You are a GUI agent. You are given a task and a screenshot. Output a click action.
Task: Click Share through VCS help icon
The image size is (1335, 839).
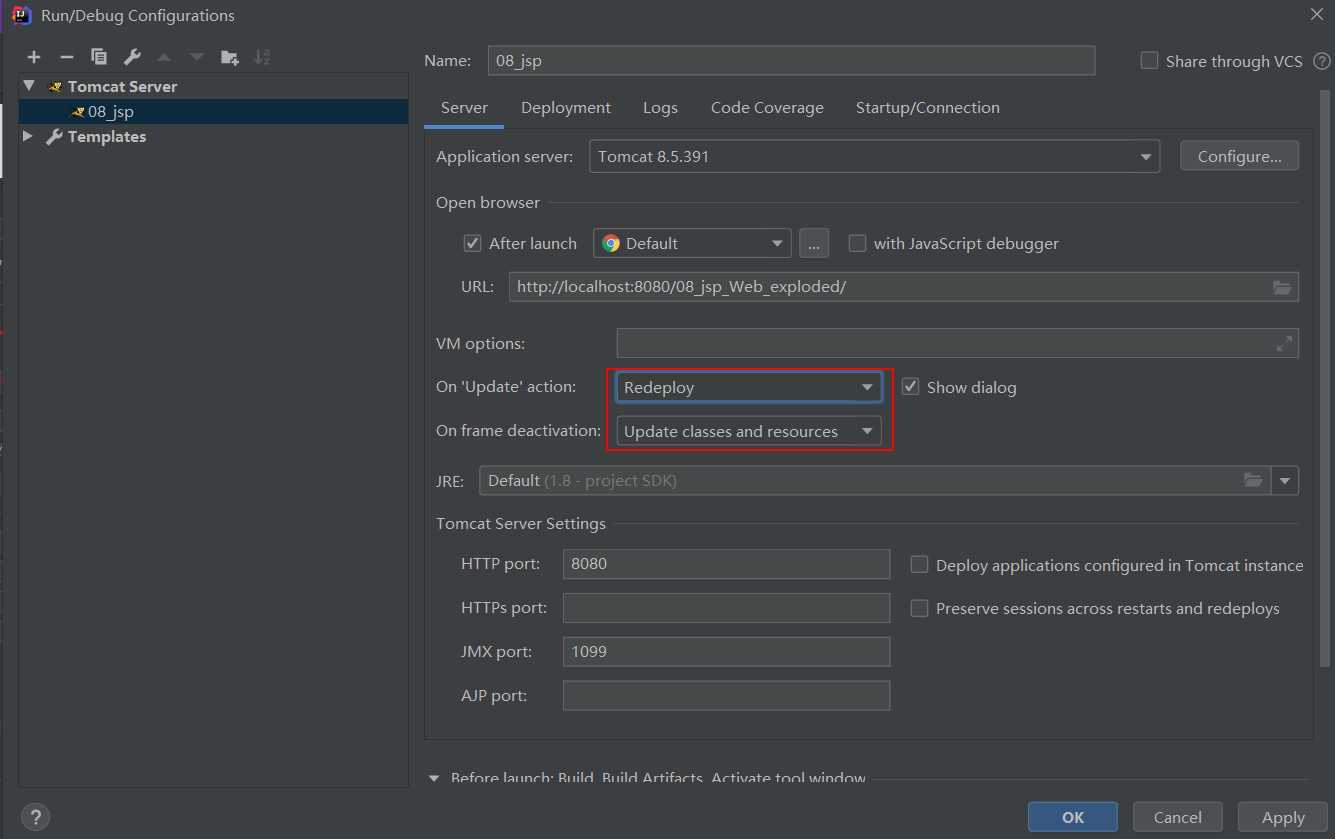point(1322,61)
